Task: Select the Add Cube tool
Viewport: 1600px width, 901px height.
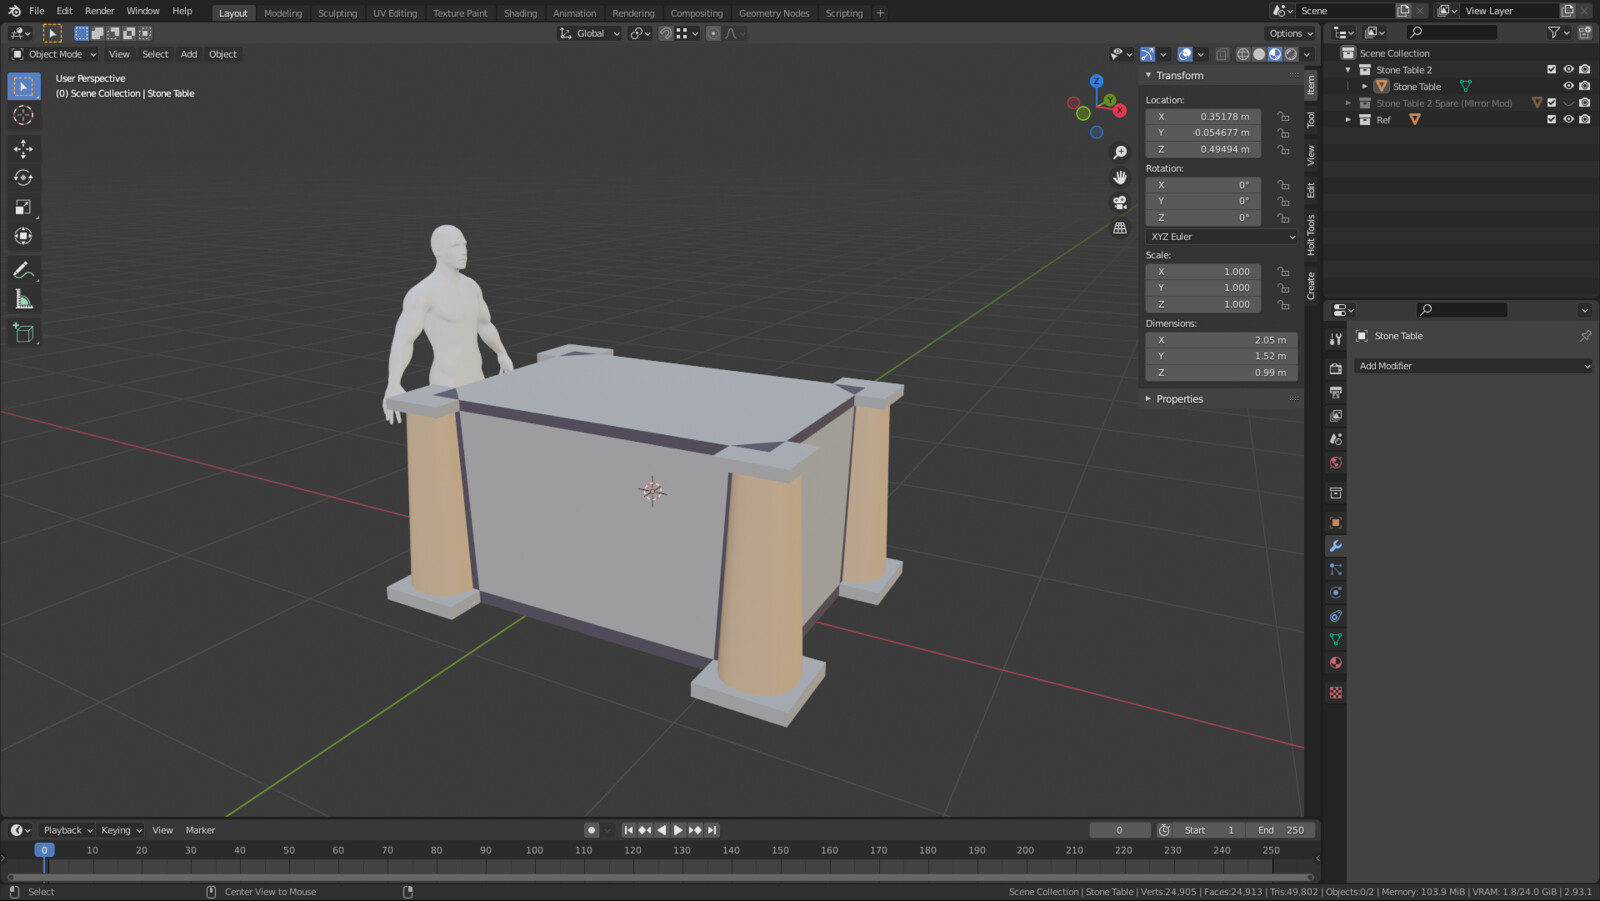Action: pos(23,333)
